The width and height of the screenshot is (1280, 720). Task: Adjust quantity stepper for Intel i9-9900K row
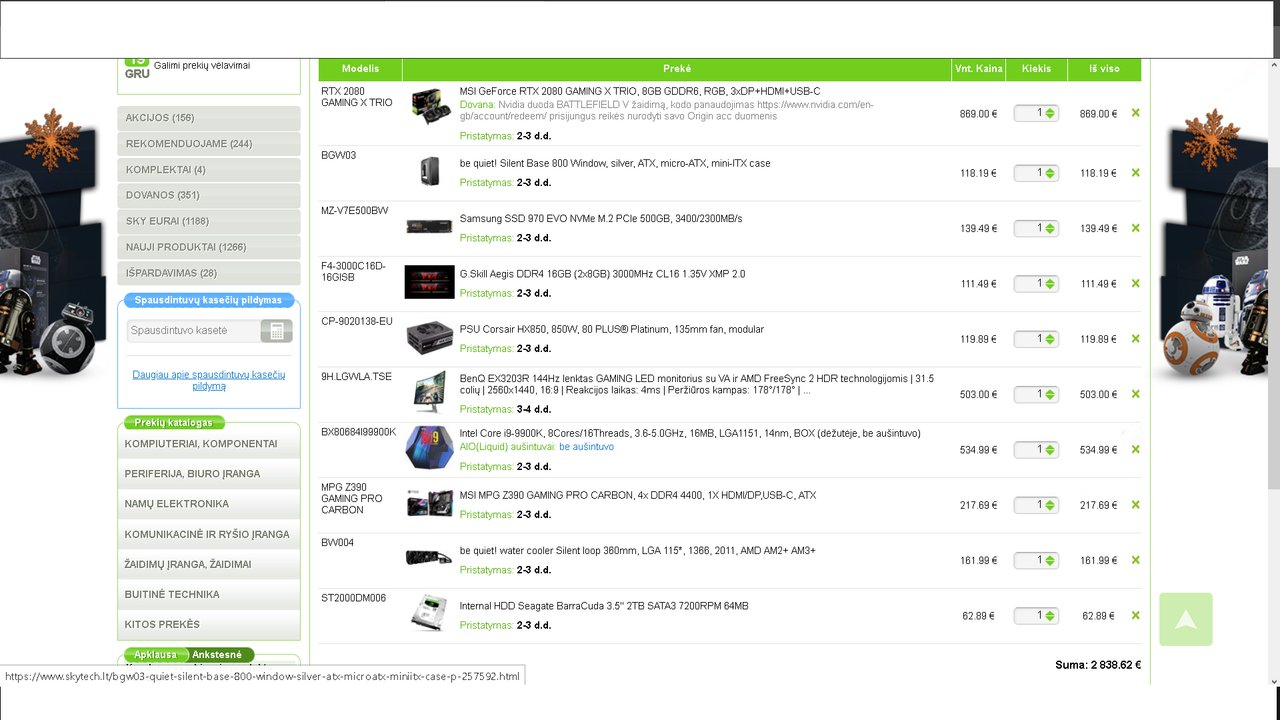point(1050,450)
